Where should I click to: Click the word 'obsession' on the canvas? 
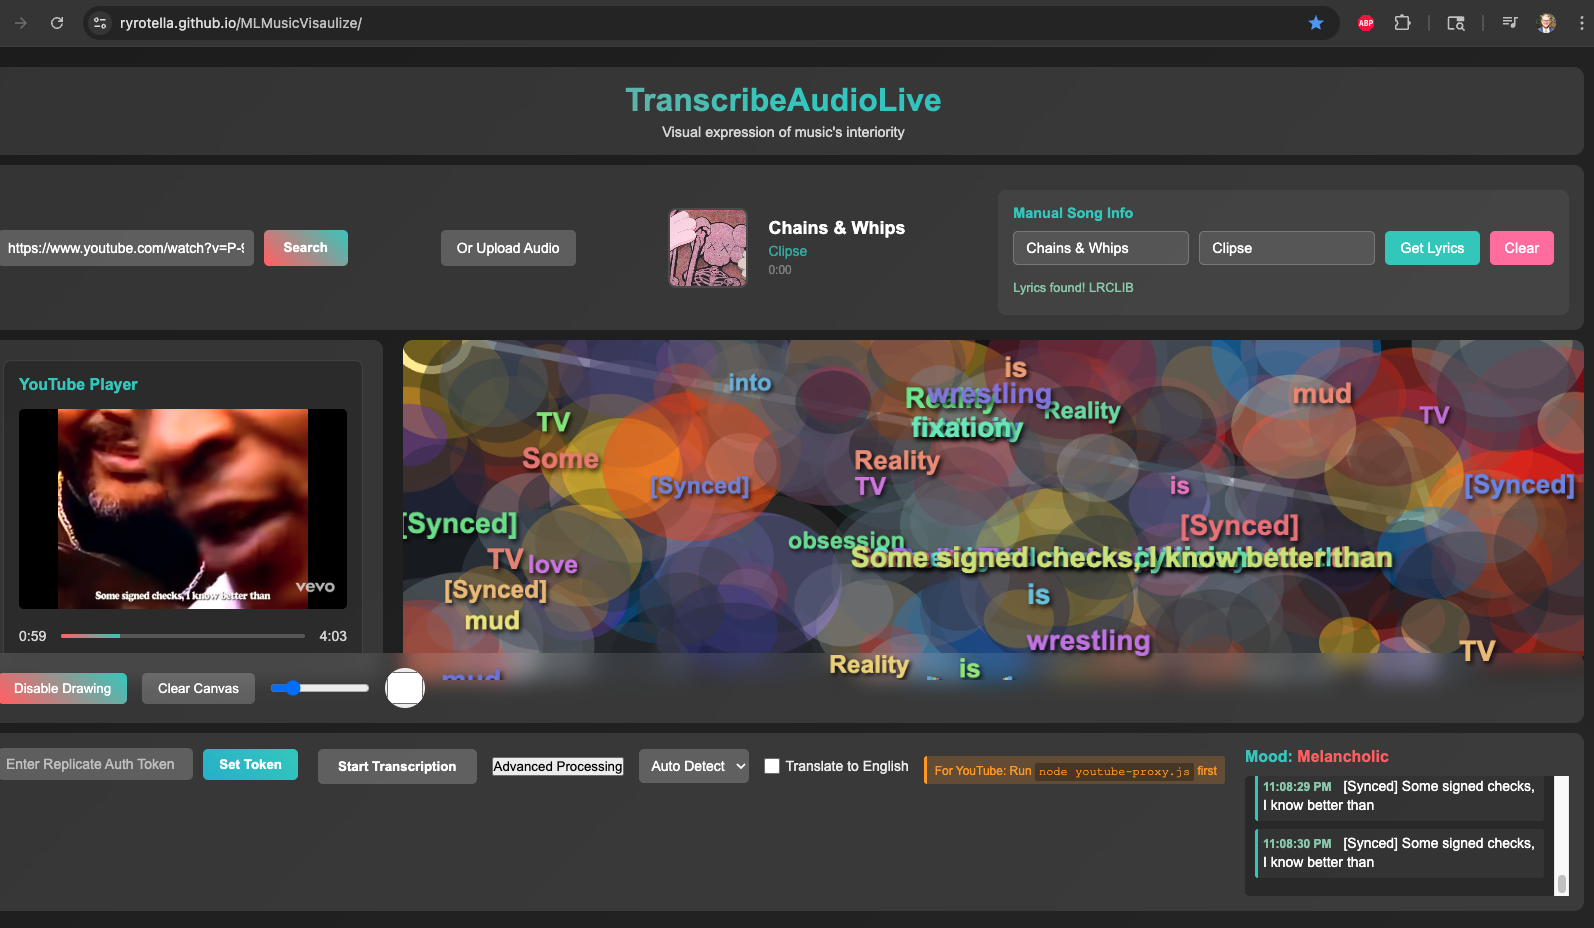click(846, 541)
